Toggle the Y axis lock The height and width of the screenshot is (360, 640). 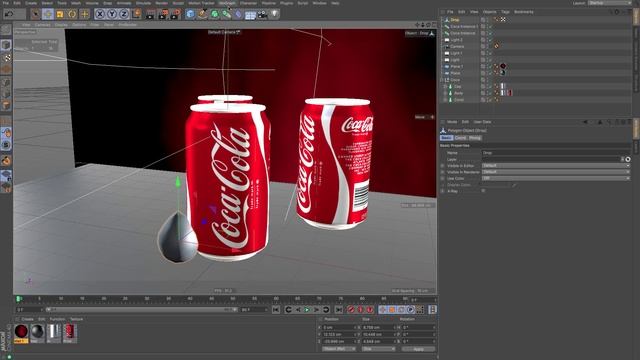[111, 14]
